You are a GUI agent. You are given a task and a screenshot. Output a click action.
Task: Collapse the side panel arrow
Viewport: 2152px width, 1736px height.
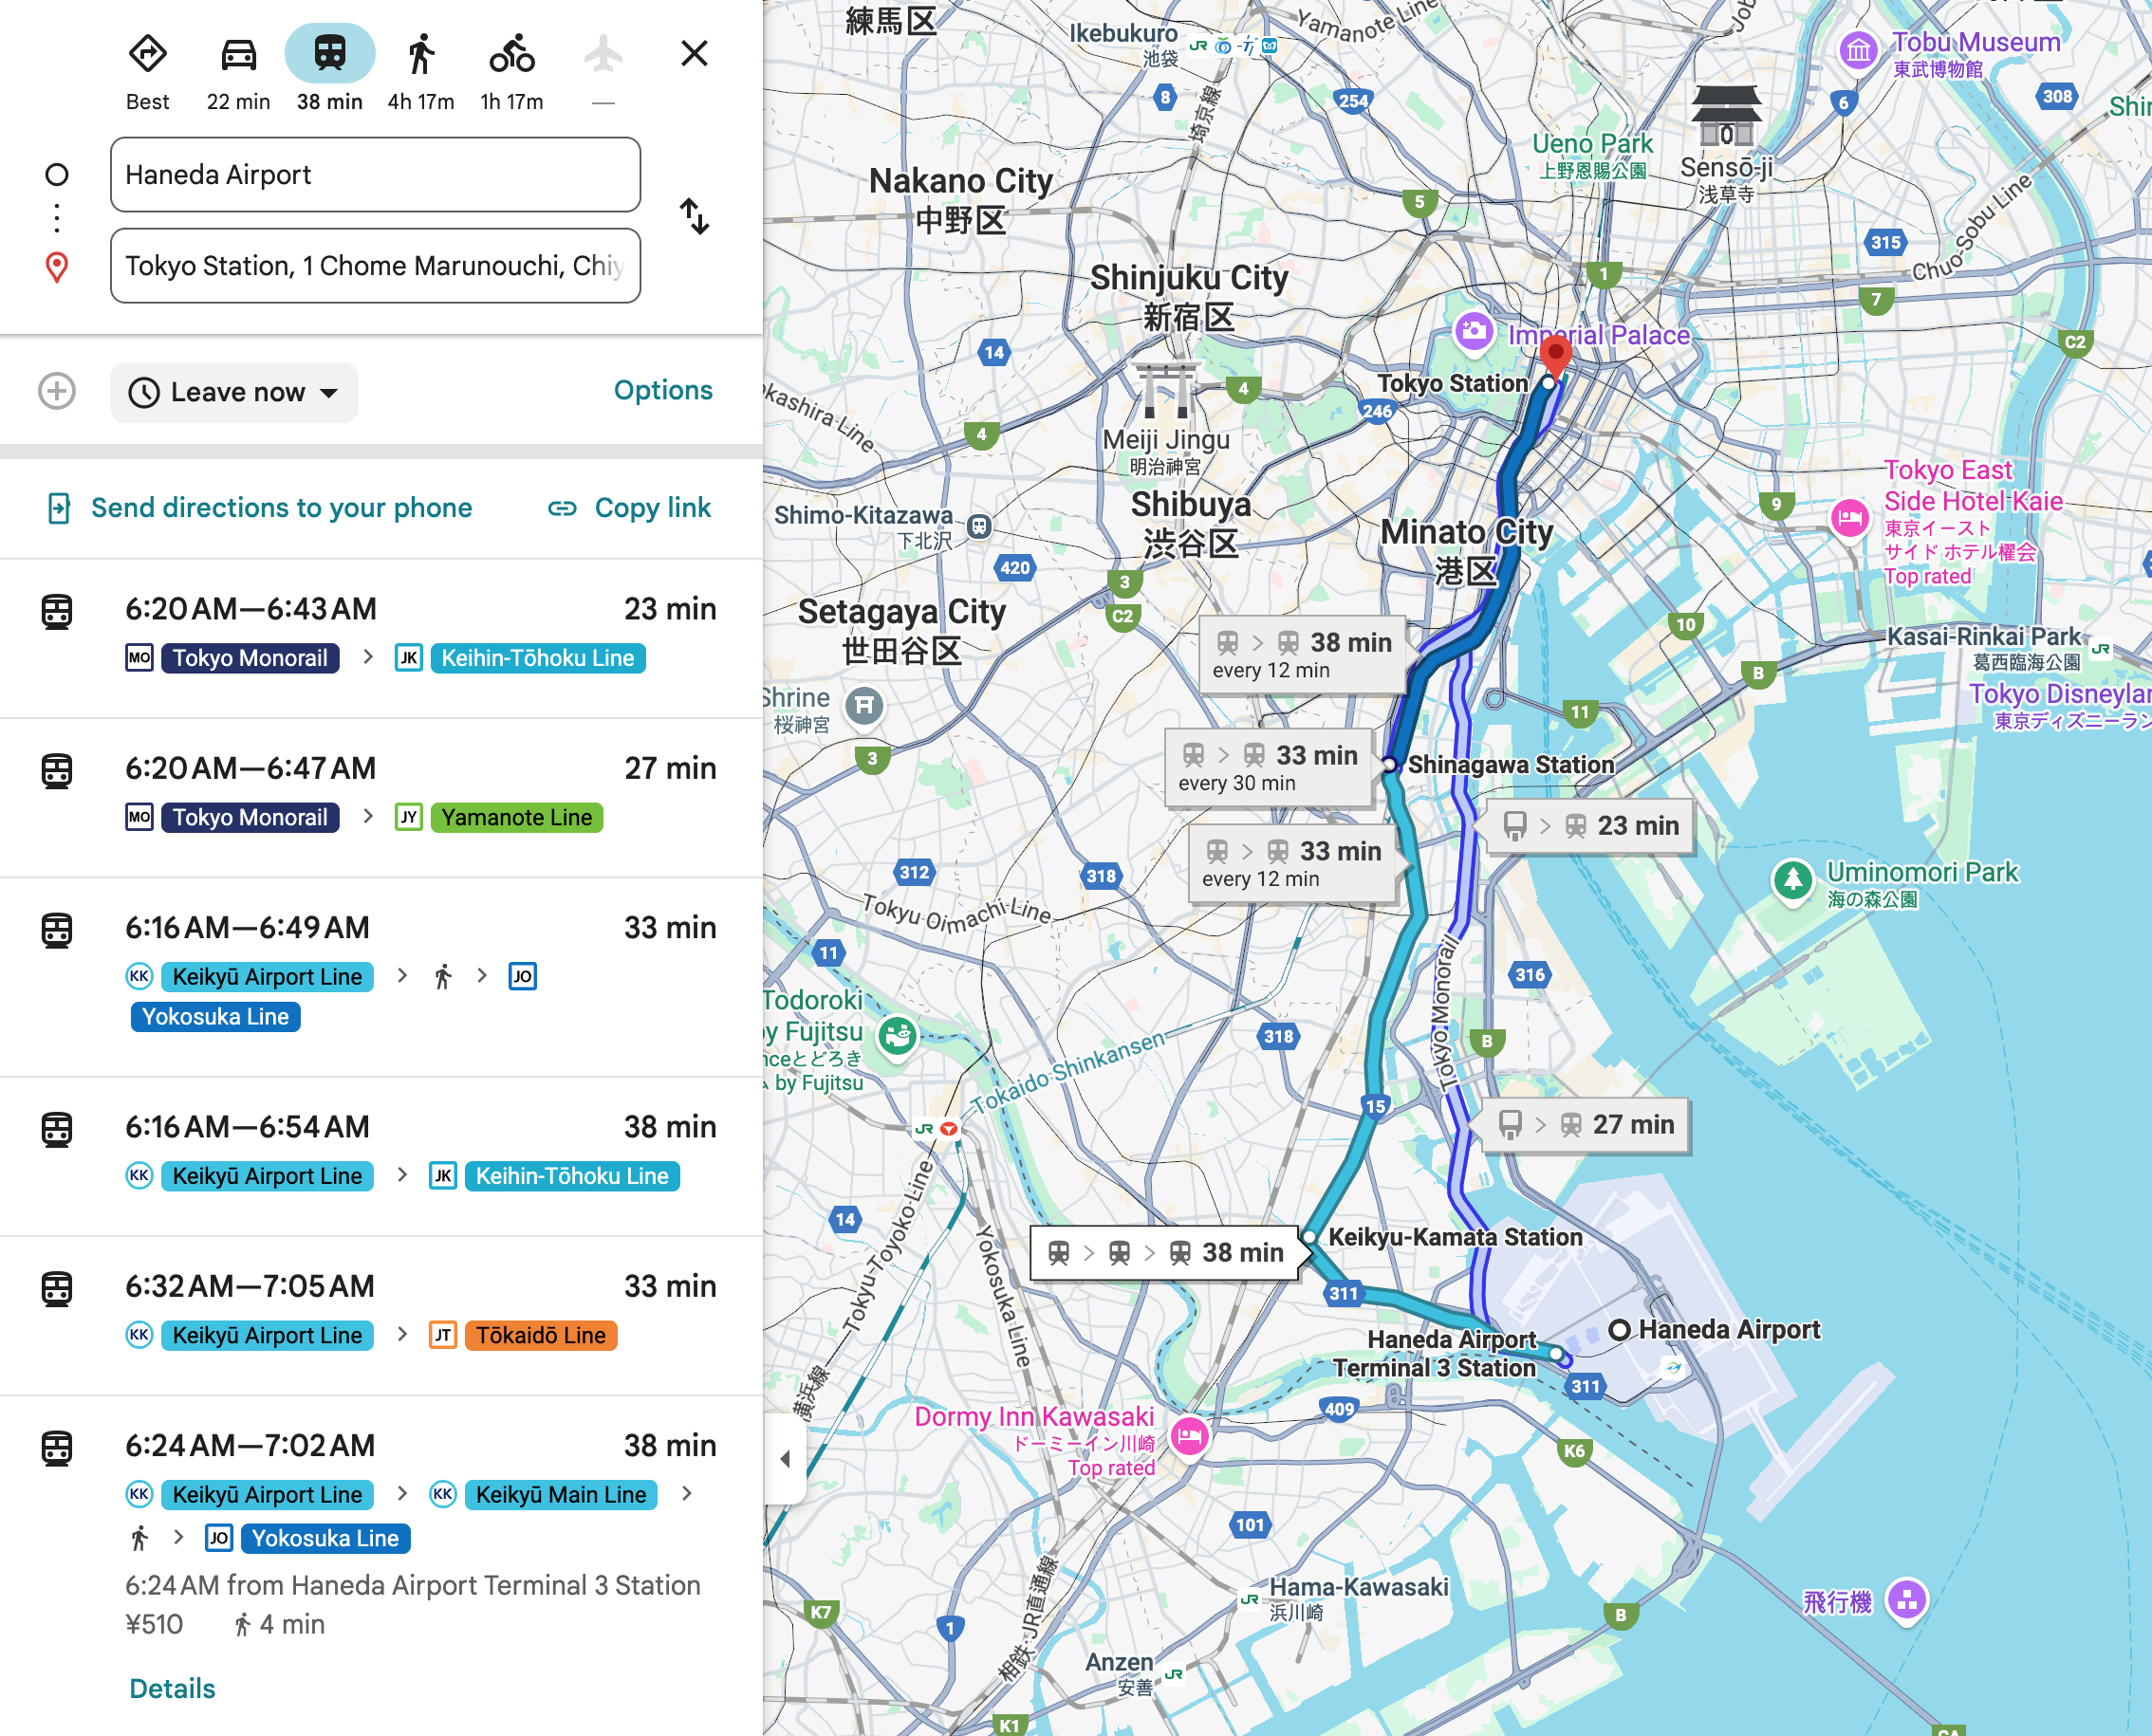click(x=785, y=1459)
